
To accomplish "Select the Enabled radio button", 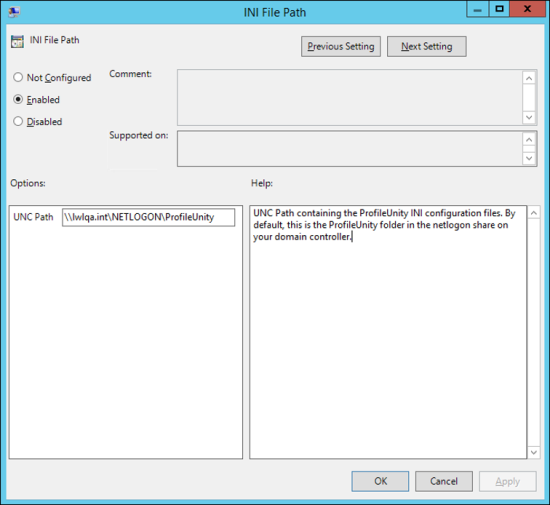I will (18, 99).
